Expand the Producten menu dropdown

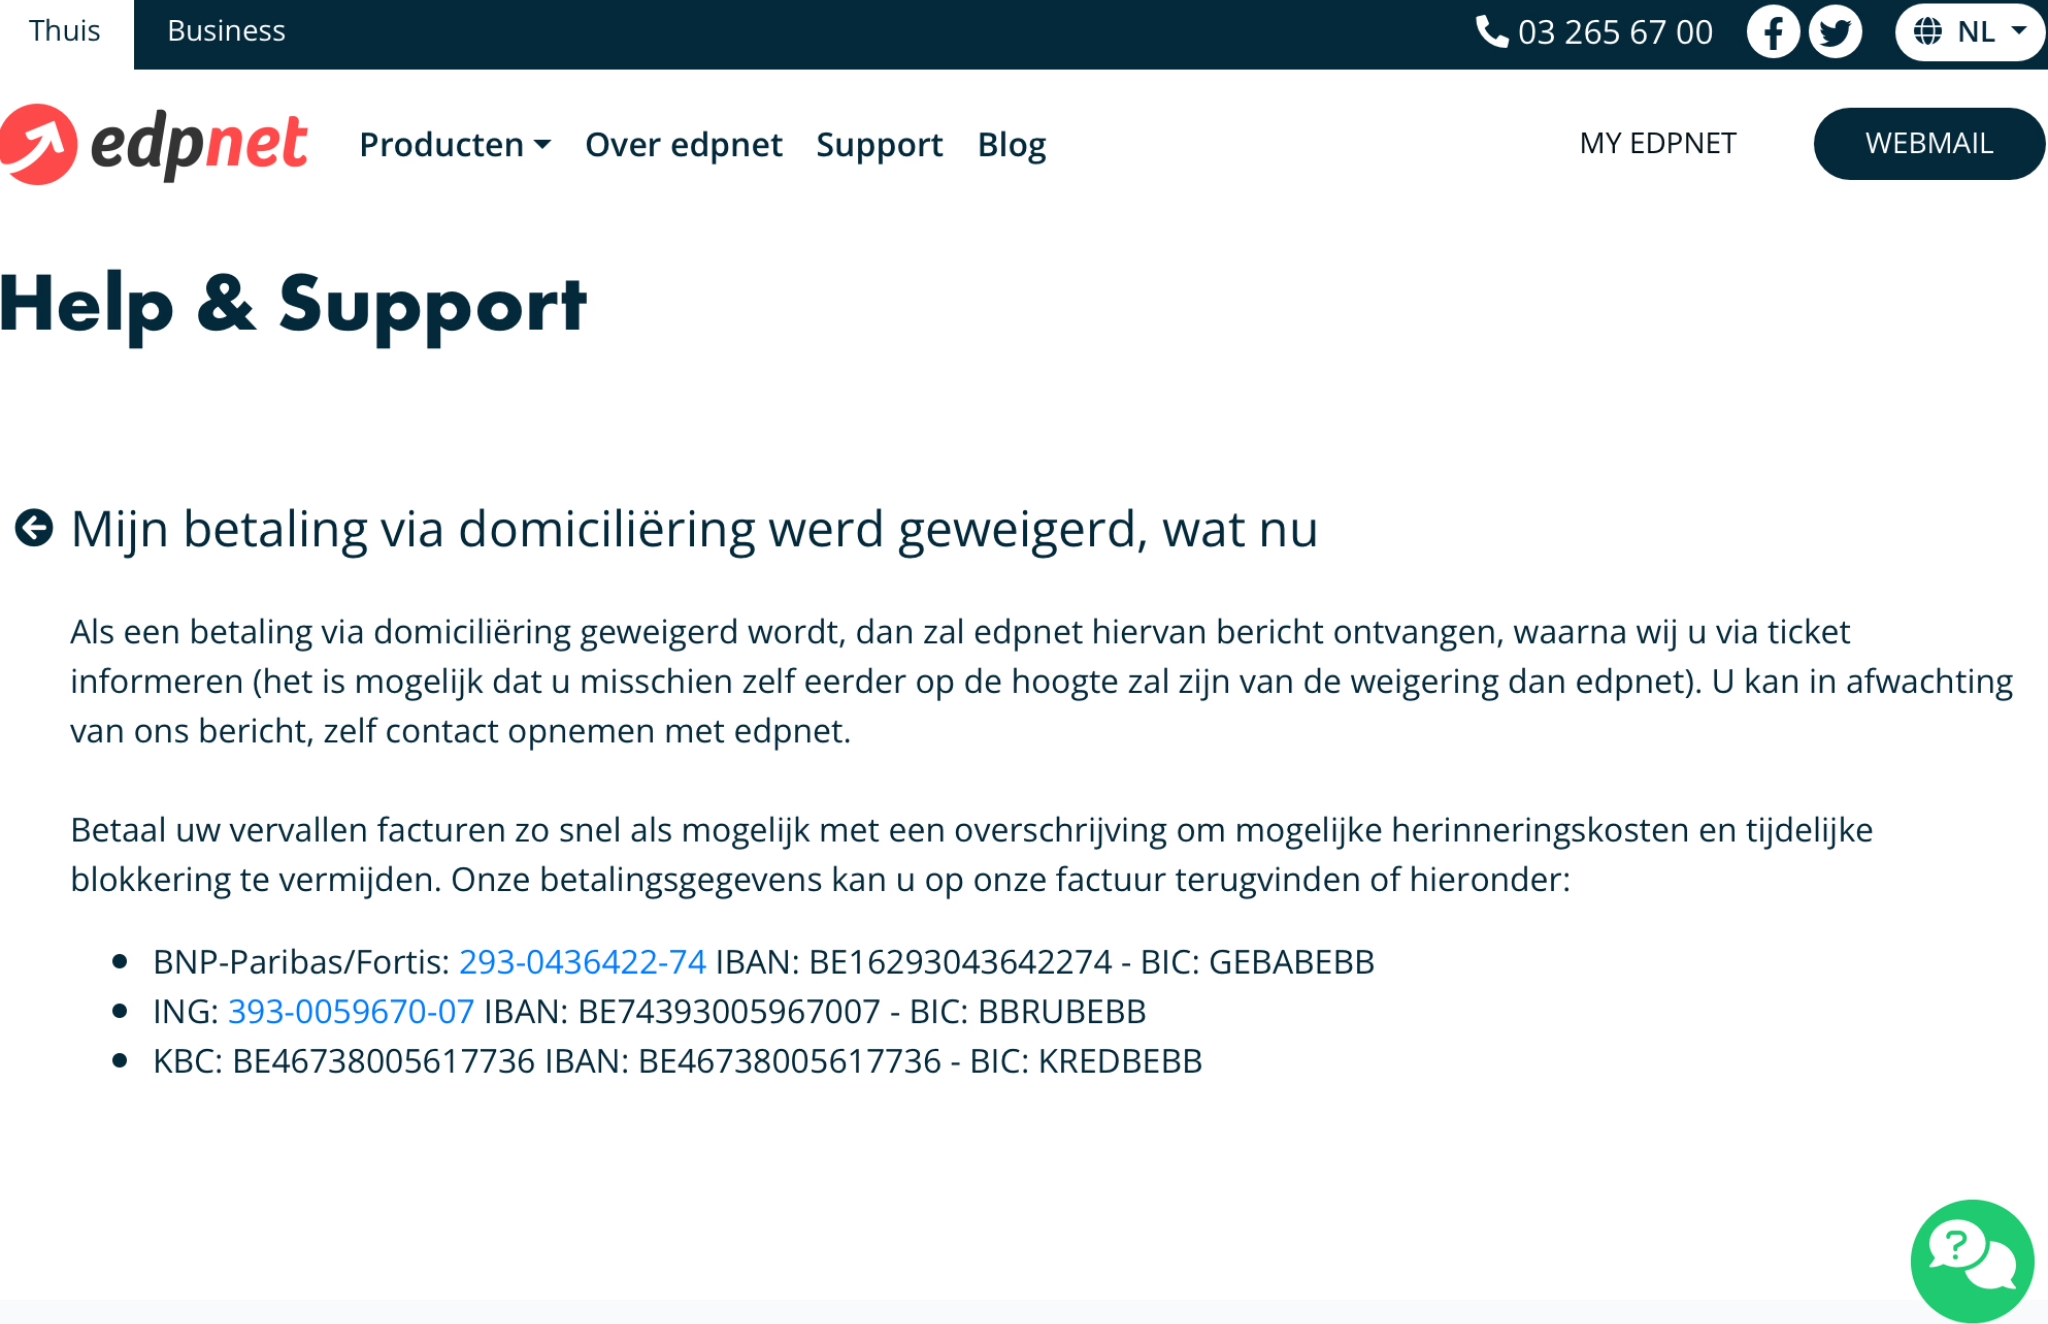tap(455, 145)
